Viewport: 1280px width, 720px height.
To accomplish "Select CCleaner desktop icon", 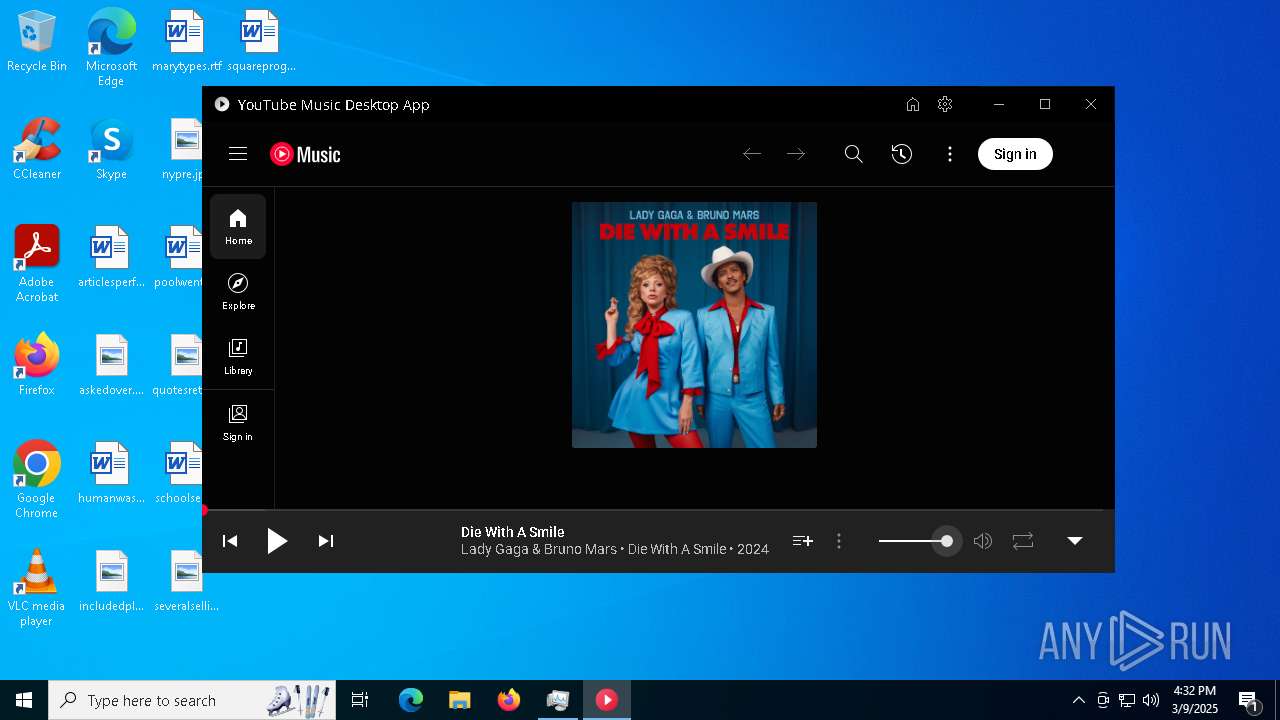I will (37, 149).
